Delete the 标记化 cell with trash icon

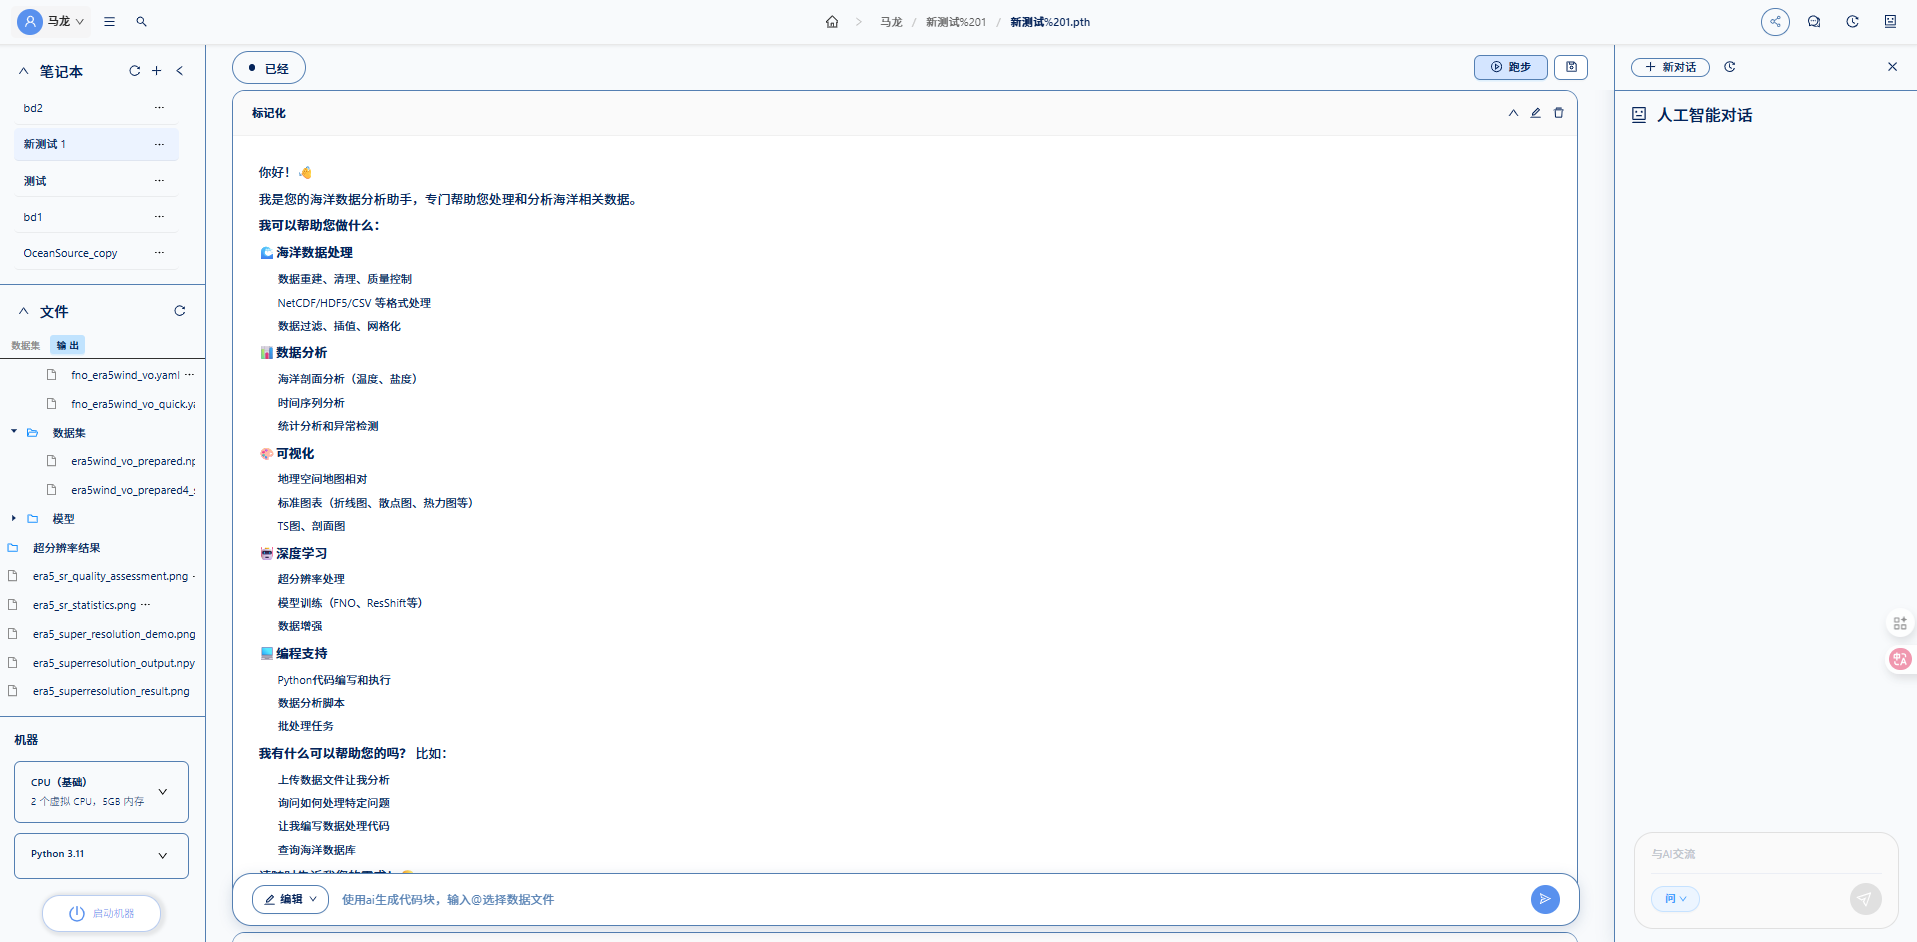click(x=1558, y=113)
